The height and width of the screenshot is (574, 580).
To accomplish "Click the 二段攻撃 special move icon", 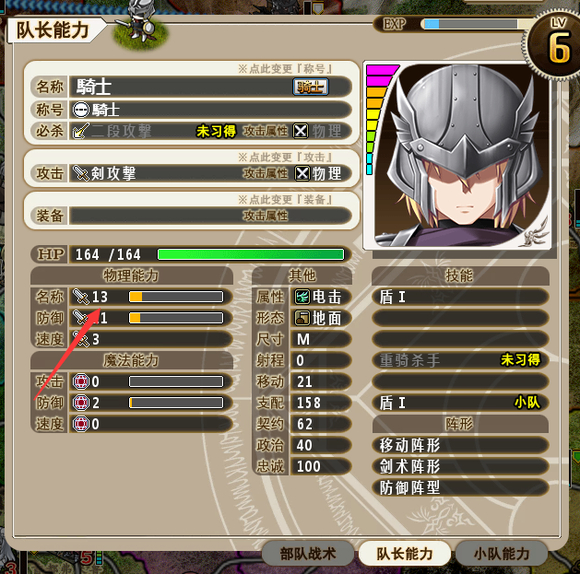I will click(81, 131).
